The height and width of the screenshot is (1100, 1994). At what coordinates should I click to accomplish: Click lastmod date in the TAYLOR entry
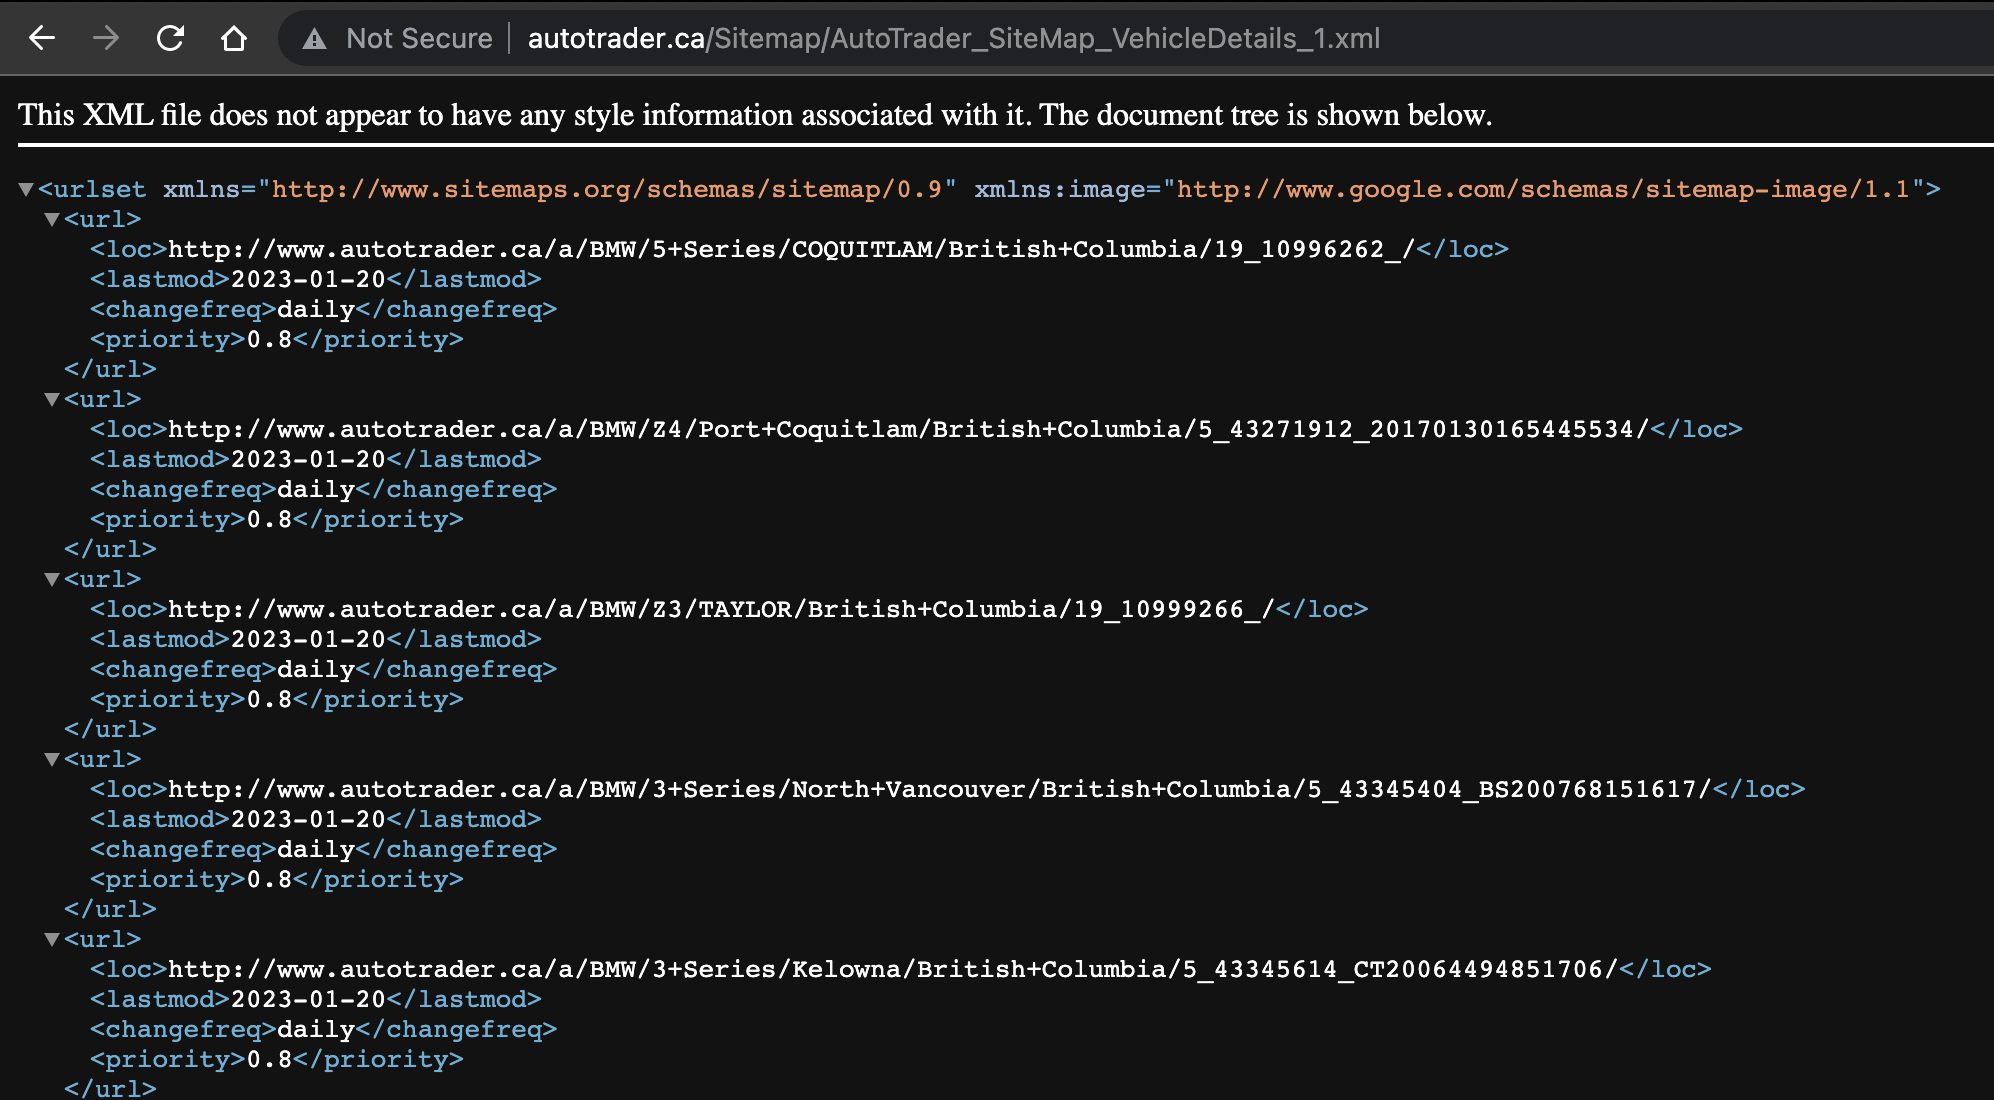(308, 639)
